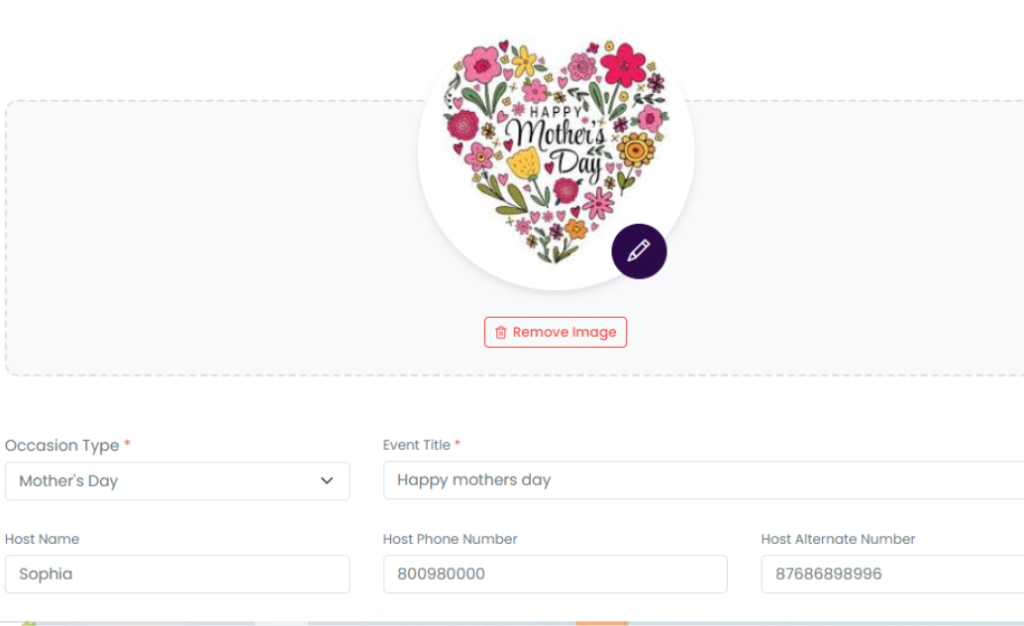
Task: Click the Occasion Type label
Action: 62,446
